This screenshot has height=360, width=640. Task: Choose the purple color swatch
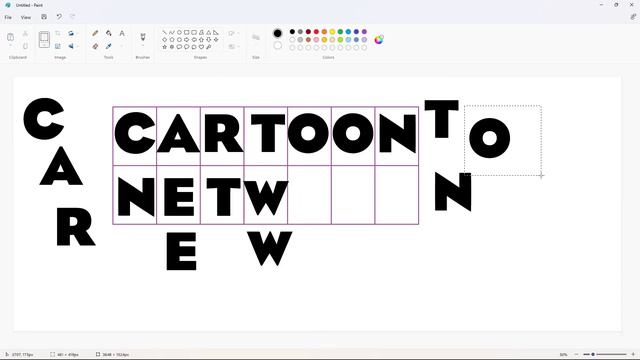[x=364, y=31]
